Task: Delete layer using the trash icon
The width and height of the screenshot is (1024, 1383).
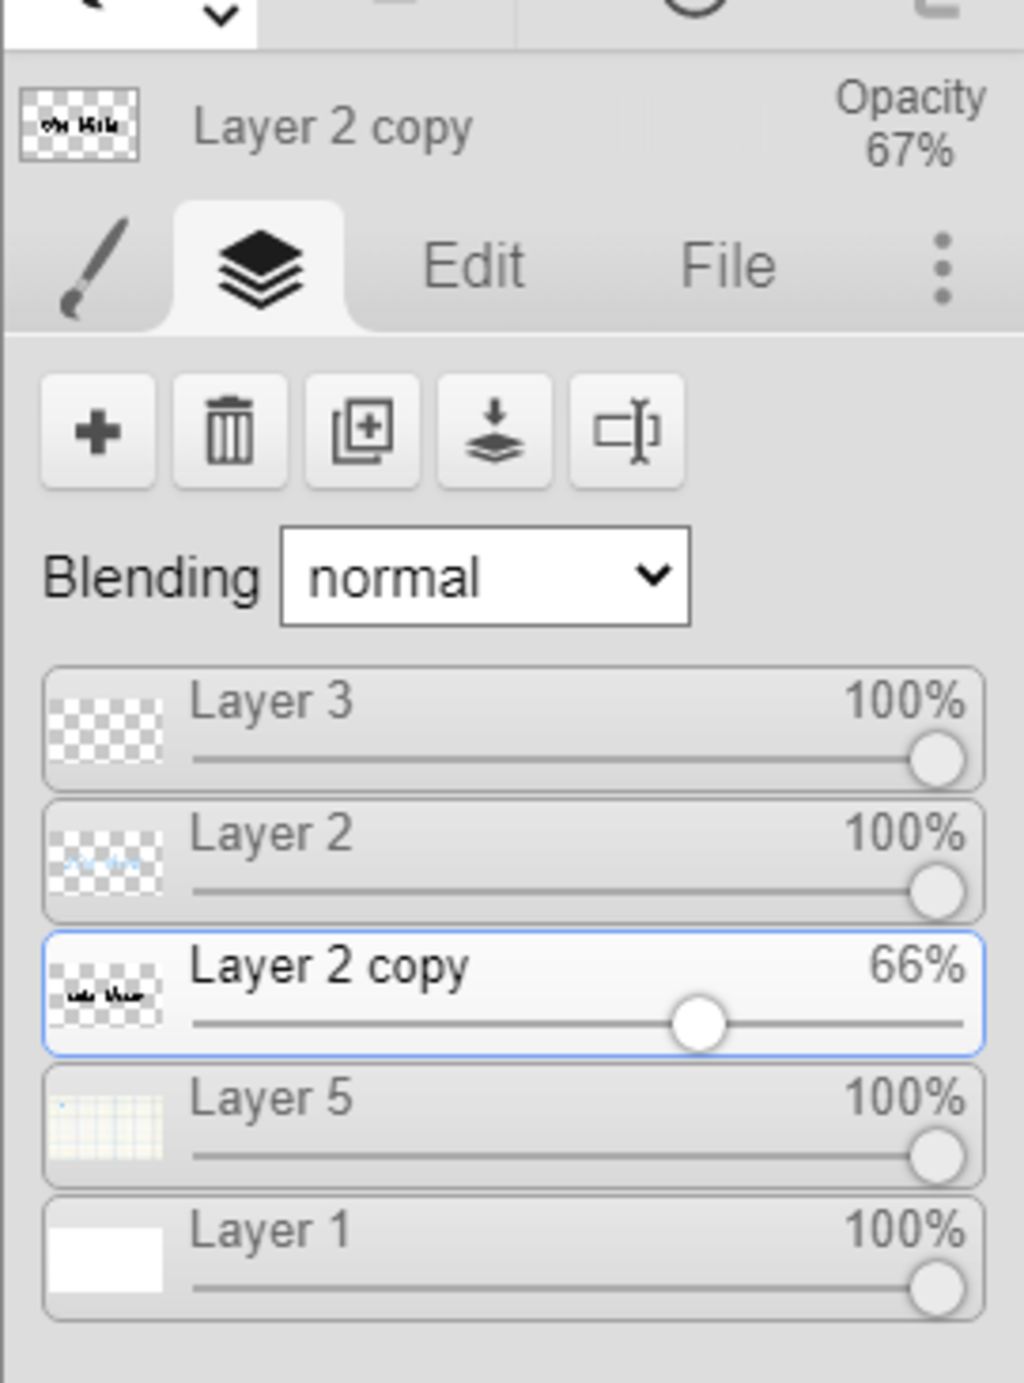Action: [x=230, y=432]
